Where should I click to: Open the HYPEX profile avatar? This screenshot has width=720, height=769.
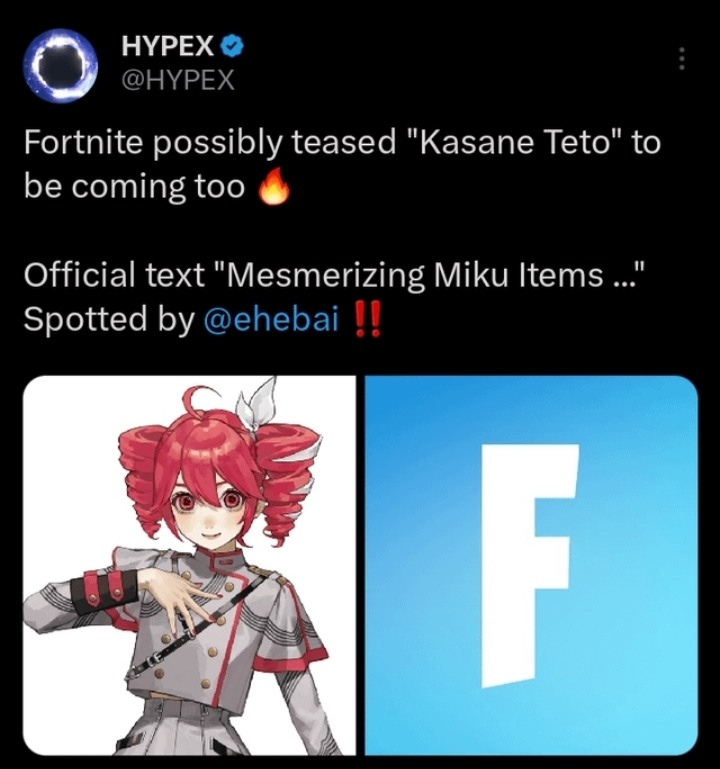click(61, 63)
